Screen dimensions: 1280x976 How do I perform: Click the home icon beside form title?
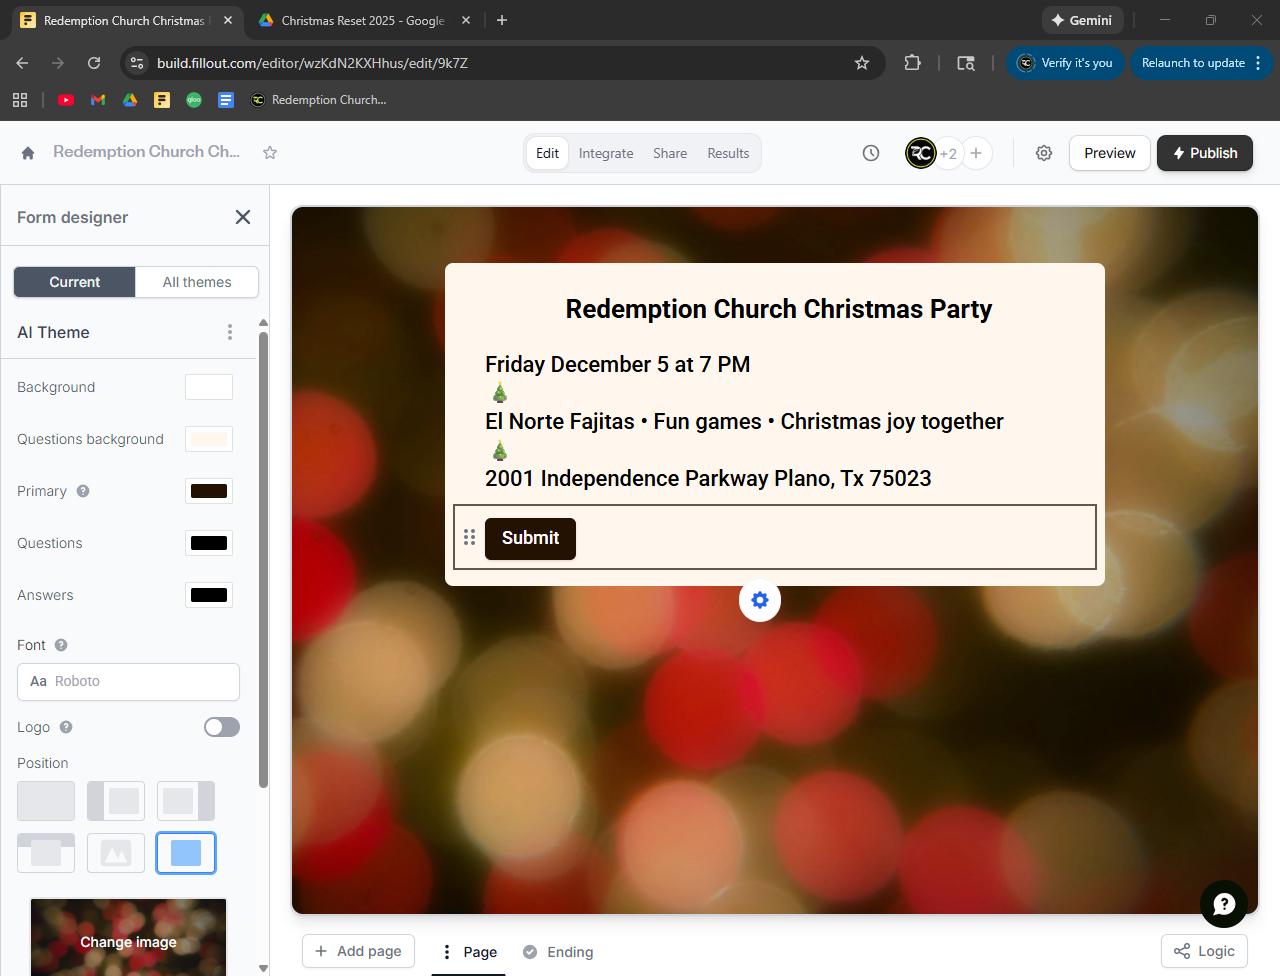pyautogui.click(x=28, y=153)
